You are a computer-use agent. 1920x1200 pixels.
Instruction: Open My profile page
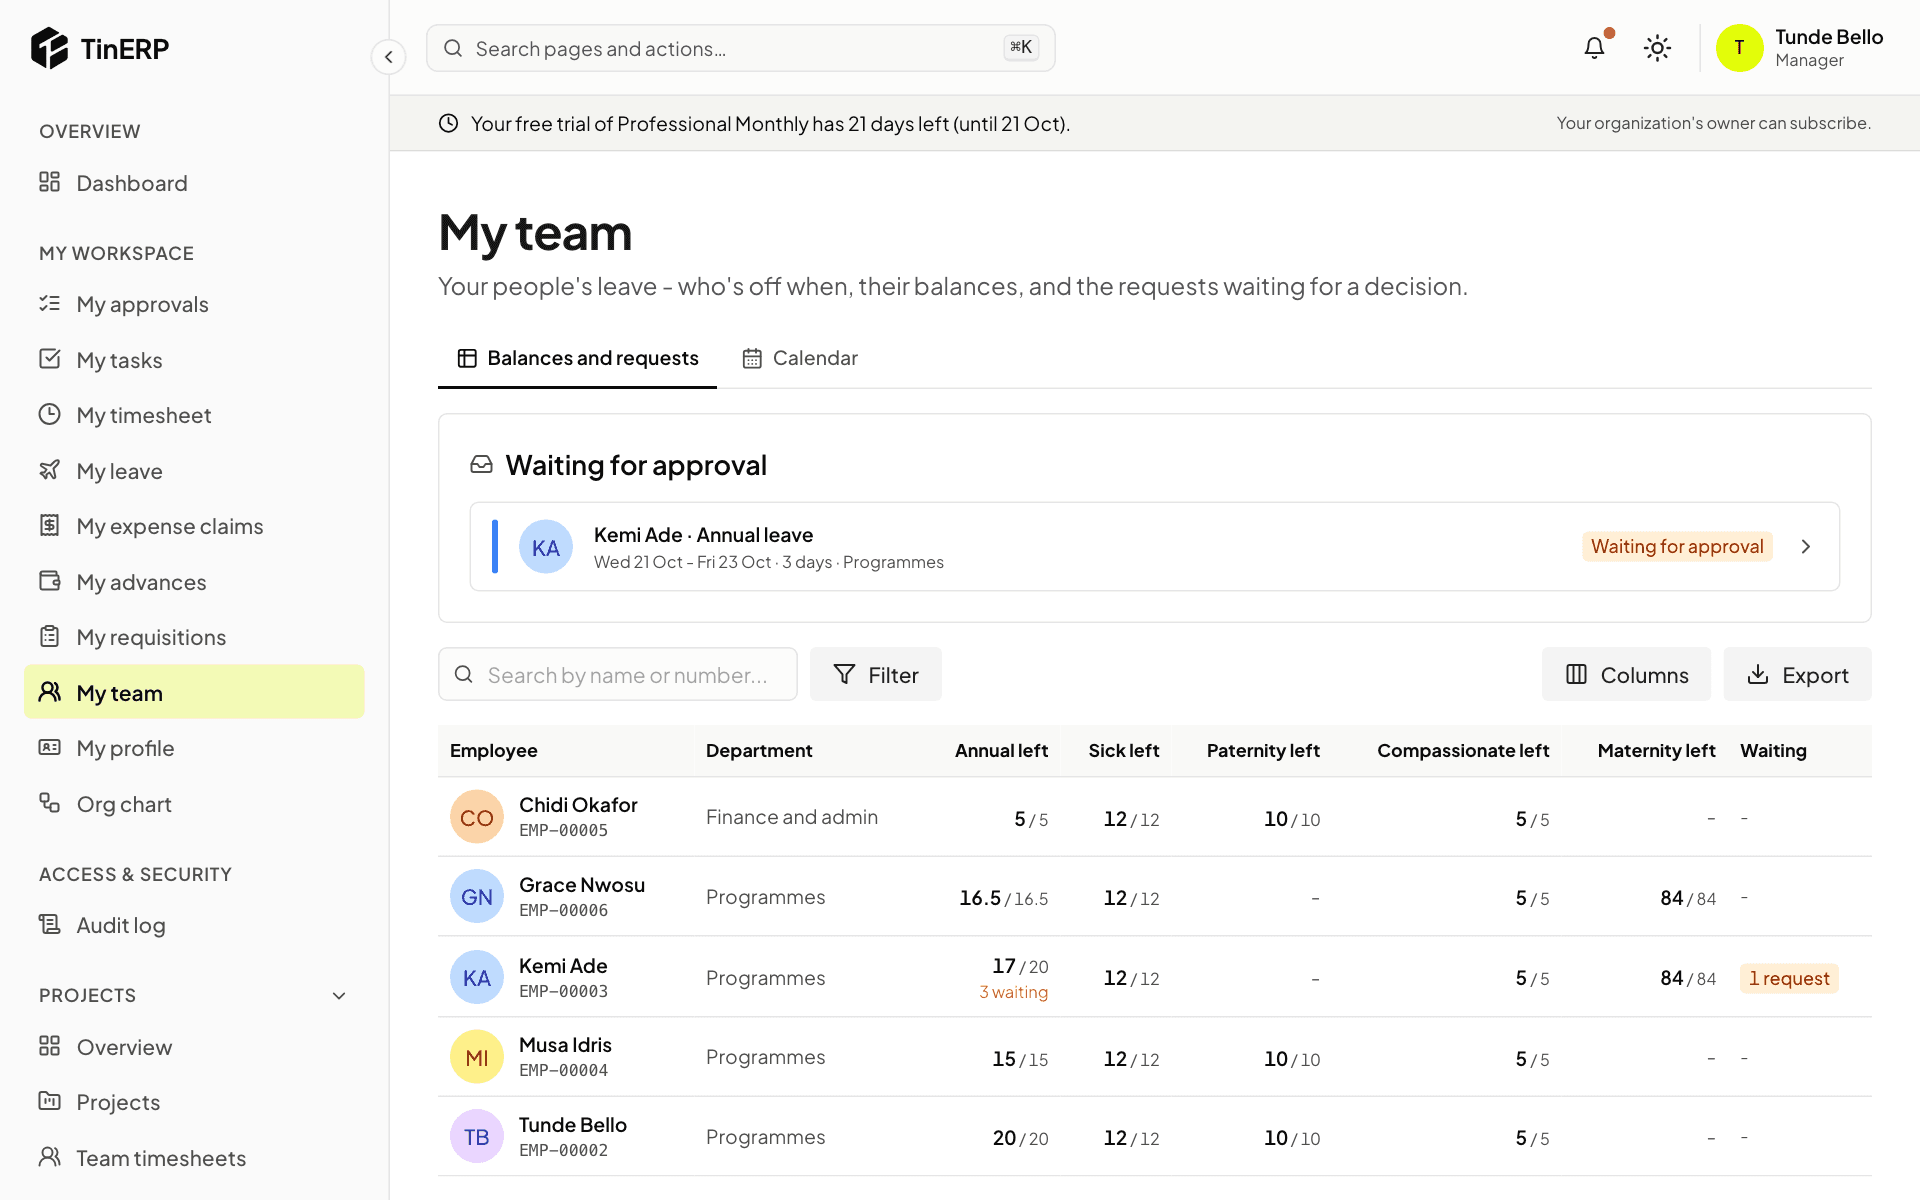coord(194,748)
